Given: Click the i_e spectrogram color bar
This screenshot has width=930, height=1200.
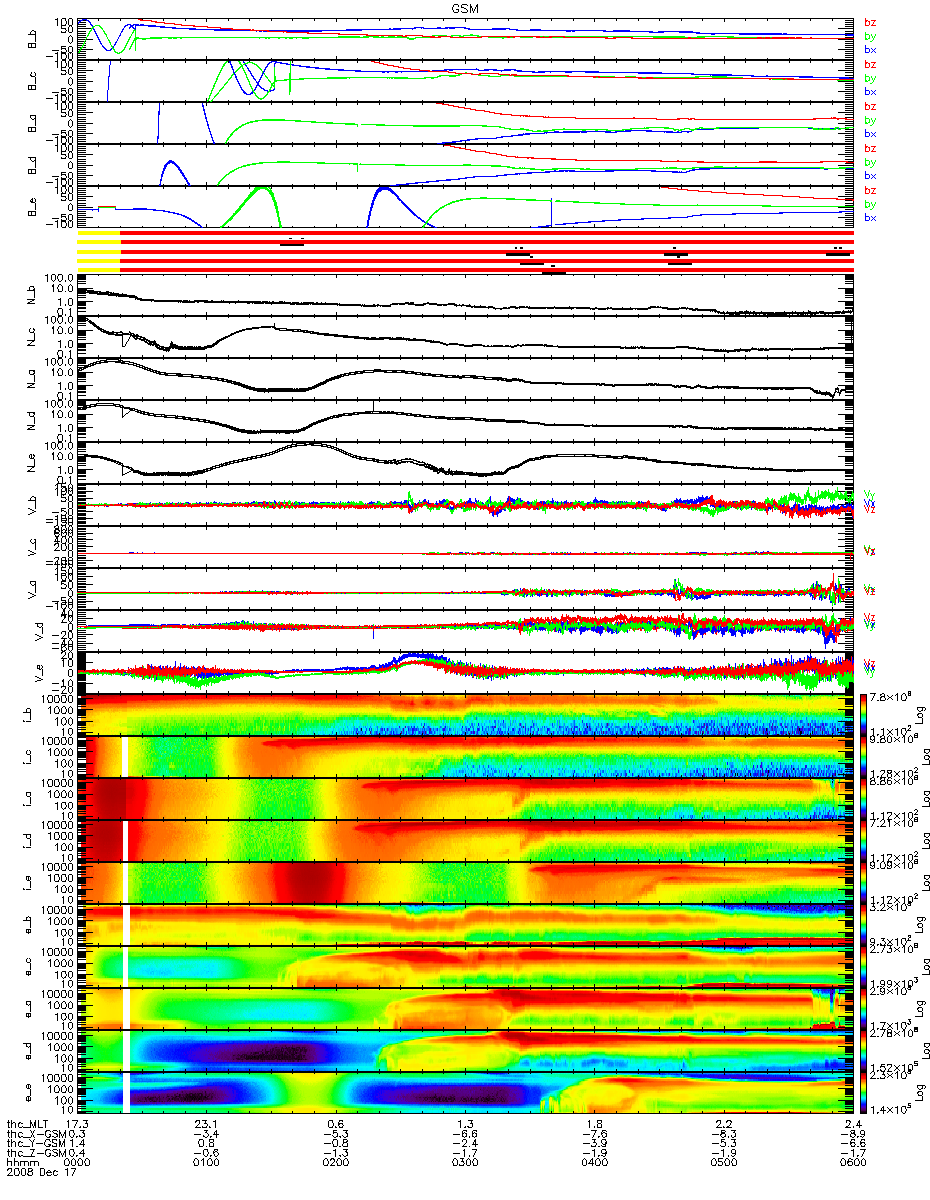Looking at the screenshot, I should (864, 883).
